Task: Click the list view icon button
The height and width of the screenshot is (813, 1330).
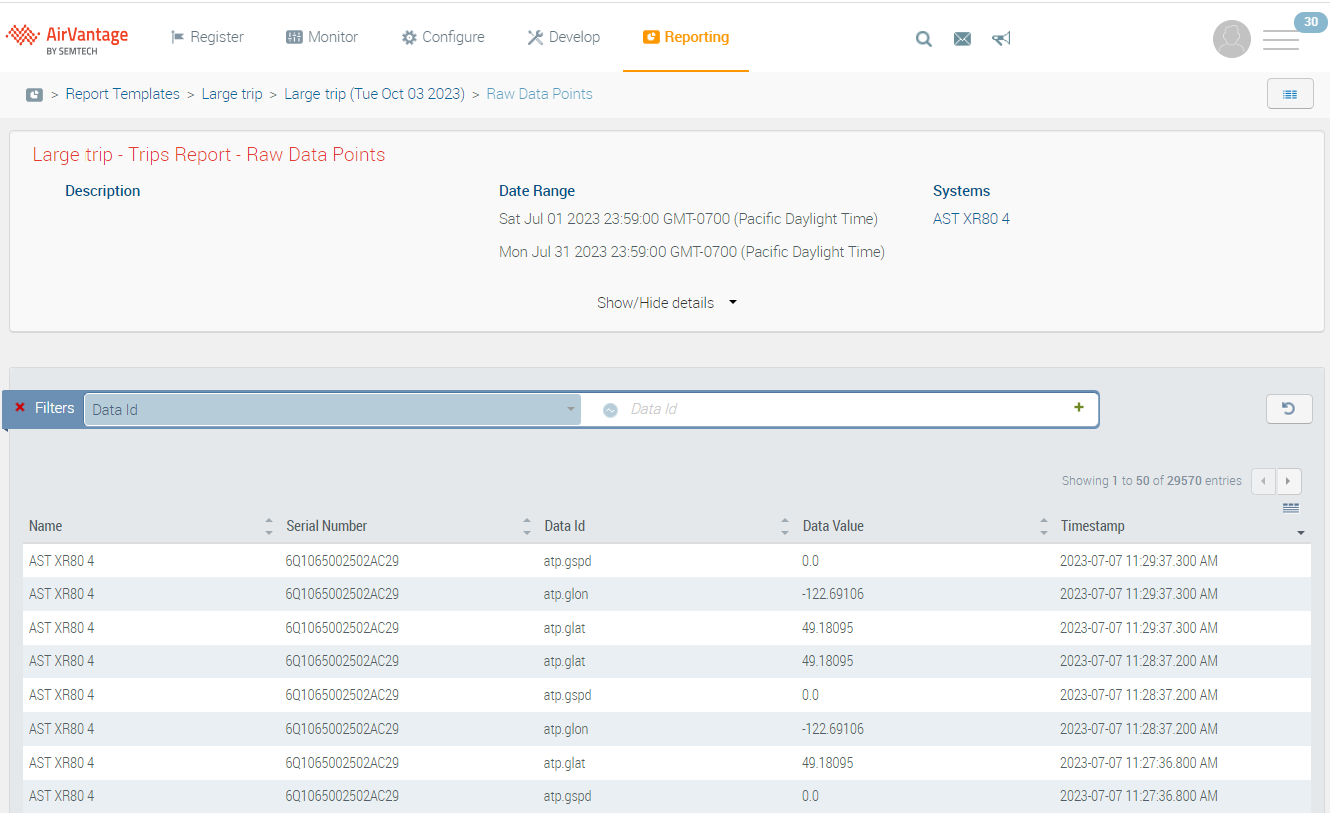Action: point(1289,94)
